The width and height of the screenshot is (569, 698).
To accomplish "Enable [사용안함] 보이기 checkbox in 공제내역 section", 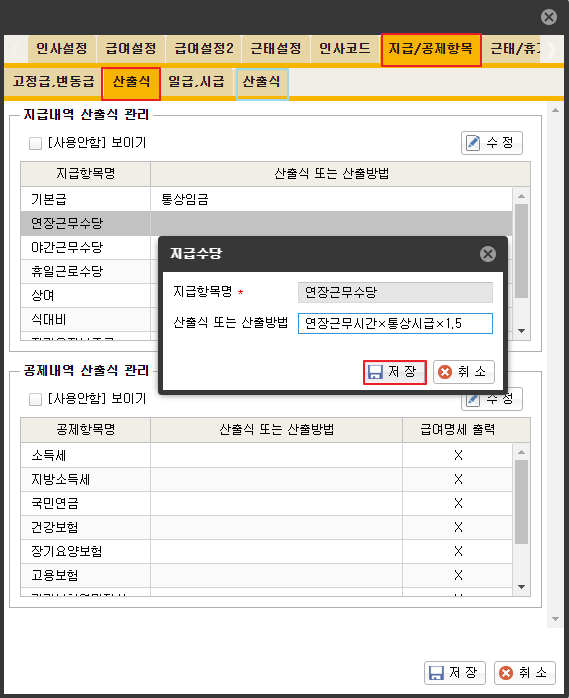I will pos(35,399).
